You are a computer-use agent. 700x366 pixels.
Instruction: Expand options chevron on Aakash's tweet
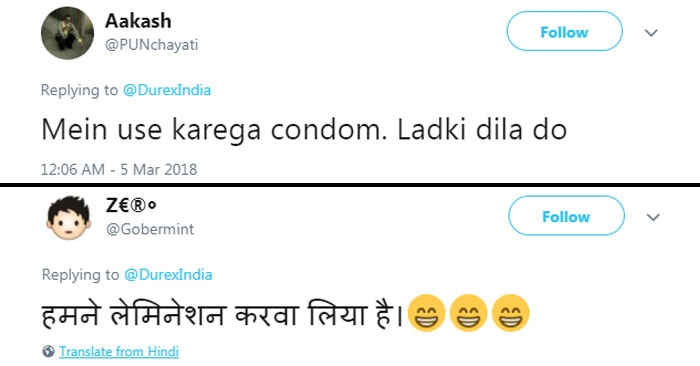tap(651, 33)
